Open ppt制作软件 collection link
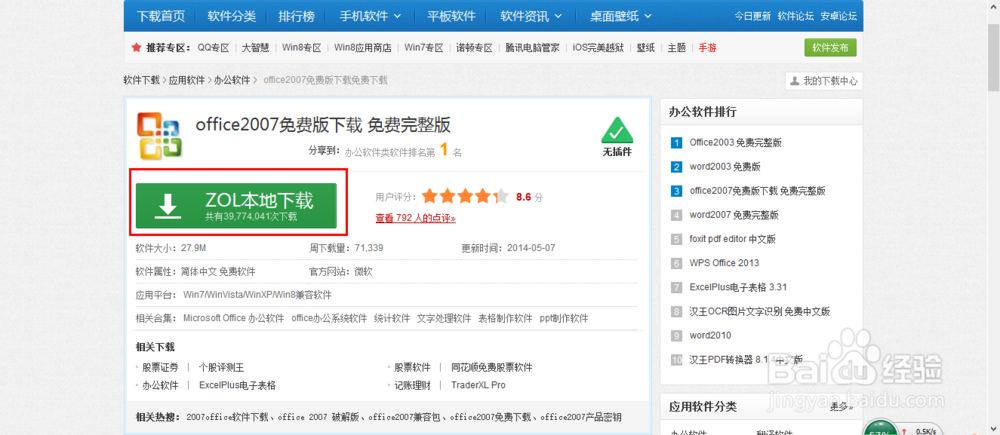This screenshot has width=1000, height=435. (x=564, y=318)
